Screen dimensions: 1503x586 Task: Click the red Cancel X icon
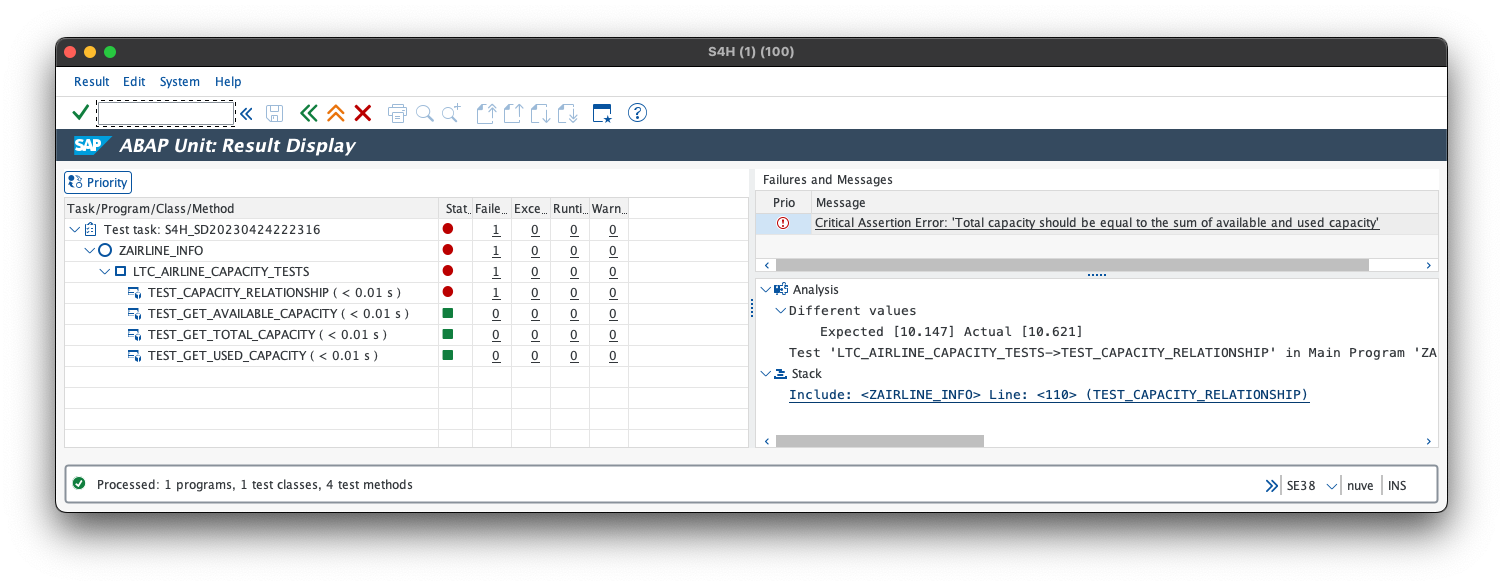(363, 113)
